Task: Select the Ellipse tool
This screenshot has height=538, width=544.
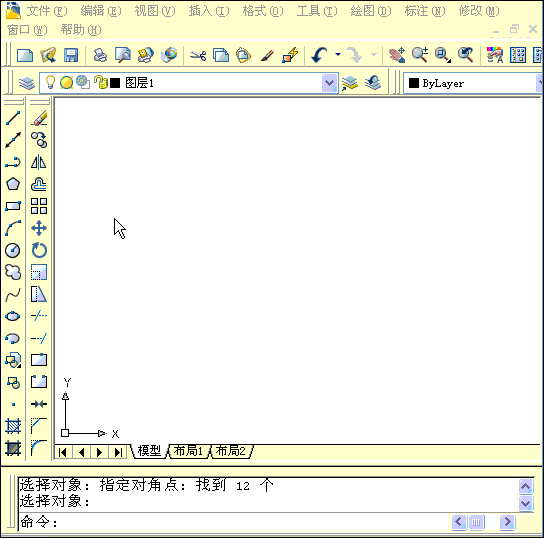Action: coord(13,316)
